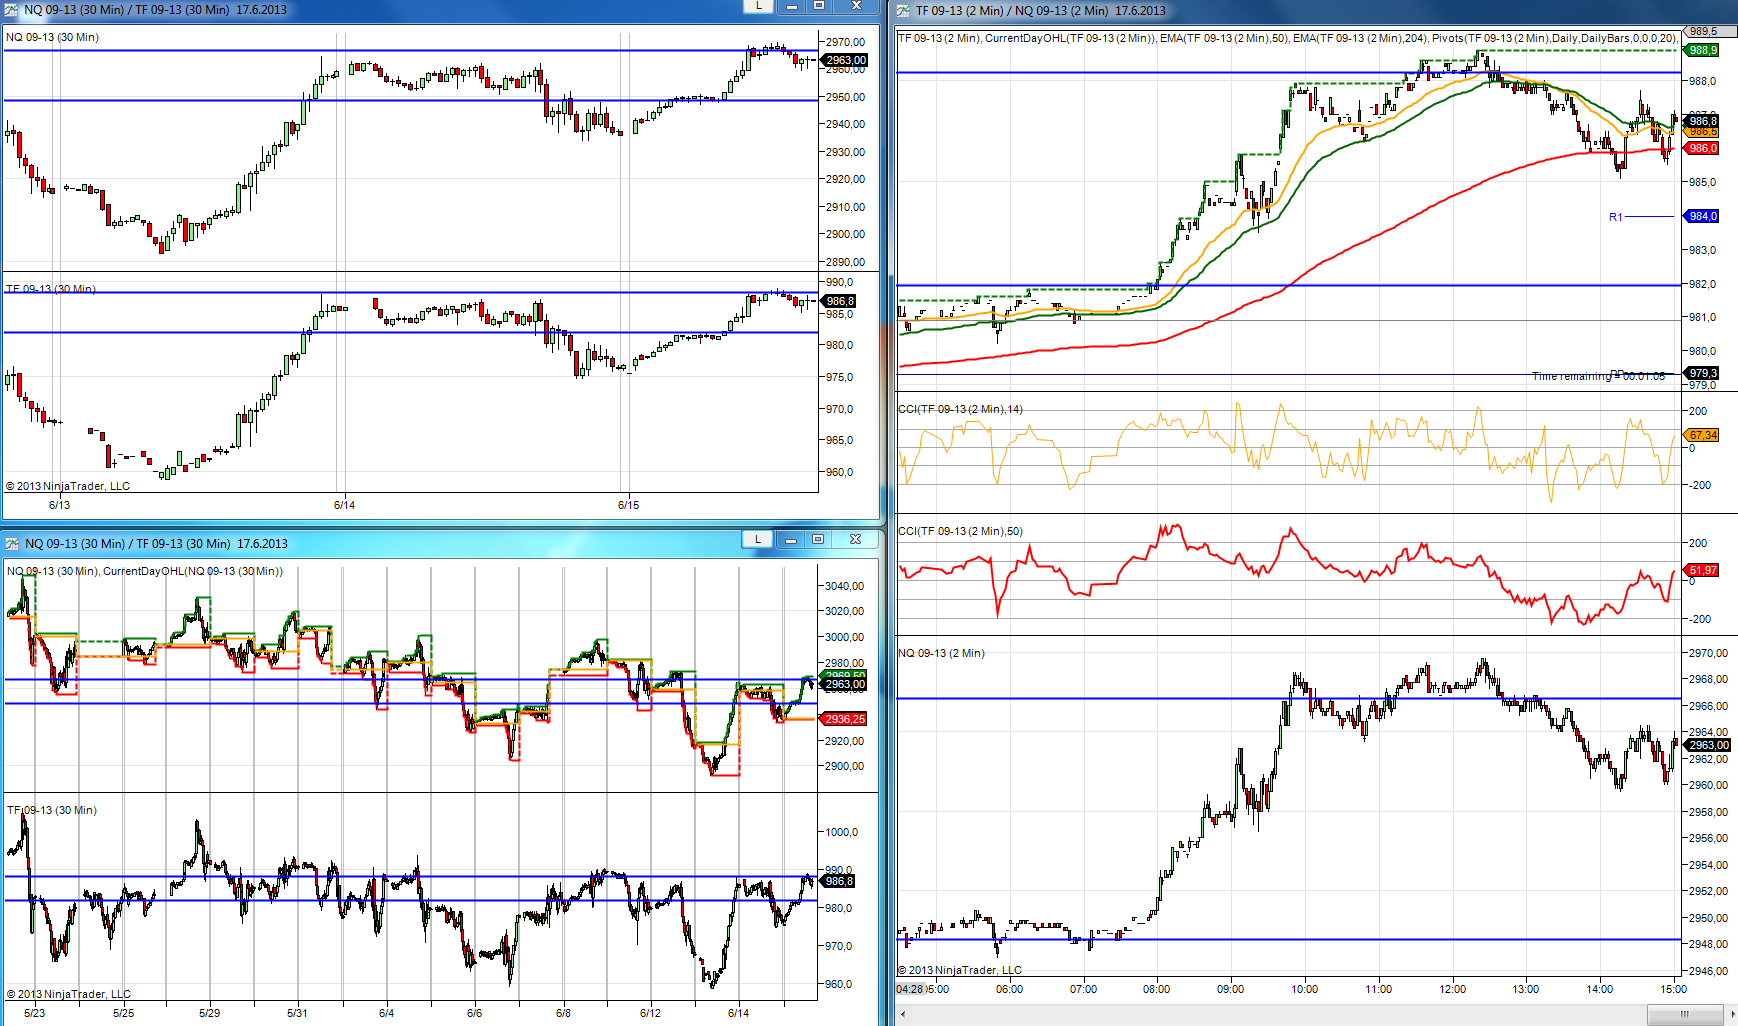Close the lower CurrentDayOHL chart window
This screenshot has height=1026, width=1738.
tap(855, 540)
